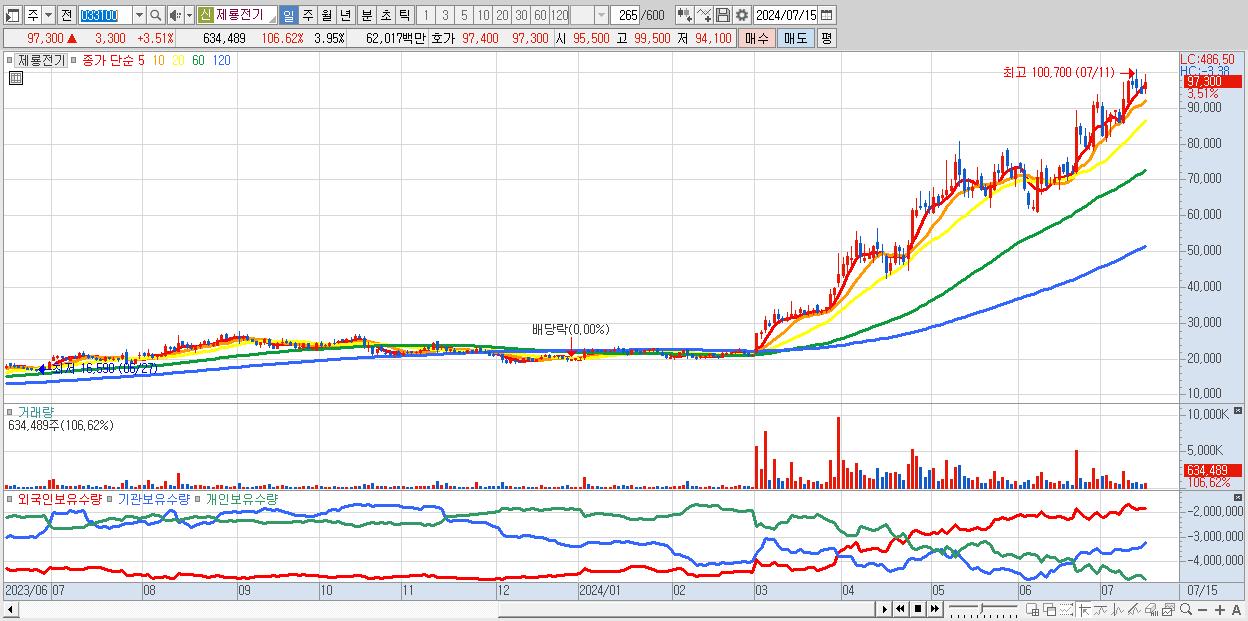
Task: Open the dropdown arrow beside the speaker icon
Action: click(x=189, y=15)
